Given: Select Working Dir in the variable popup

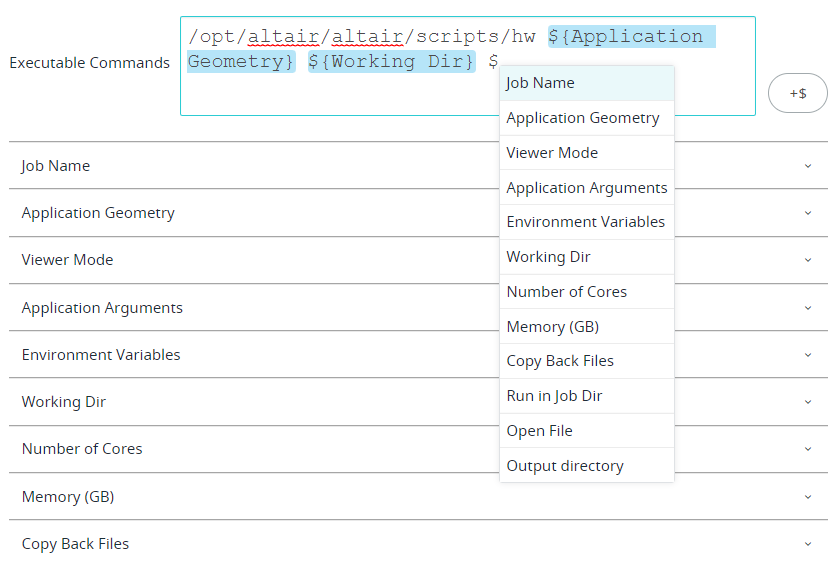Looking at the screenshot, I should click(x=586, y=257).
